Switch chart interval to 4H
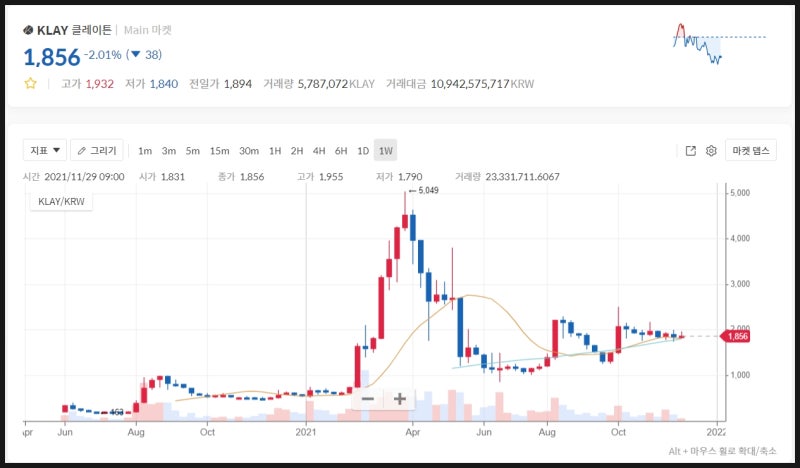800x468 pixels. pos(319,151)
